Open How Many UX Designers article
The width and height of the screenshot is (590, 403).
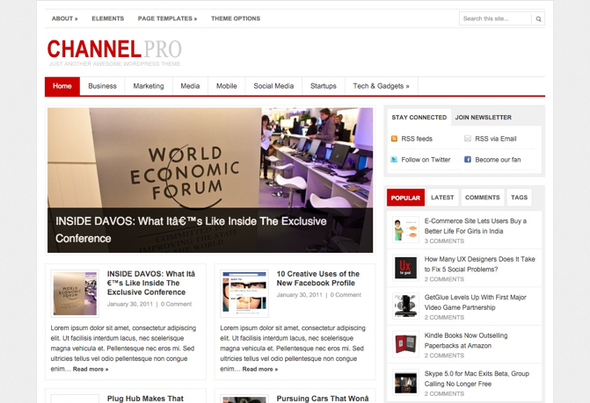[480, 264]
